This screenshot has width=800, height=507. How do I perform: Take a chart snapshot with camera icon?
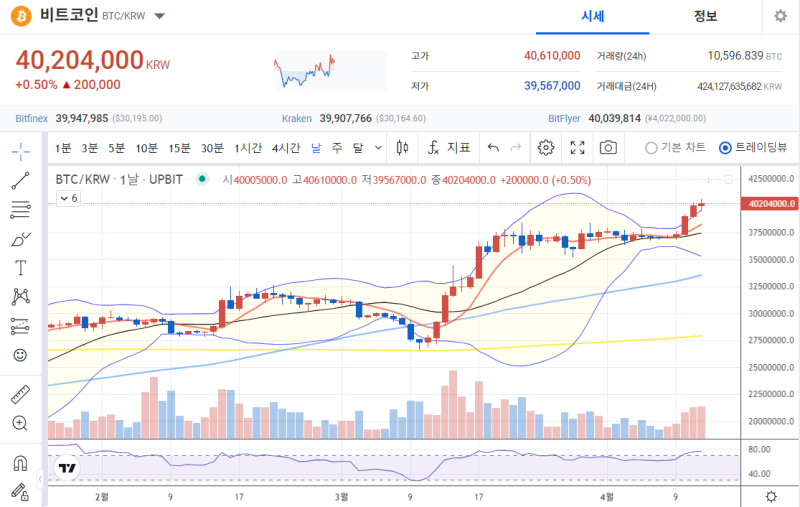(608, 148)
